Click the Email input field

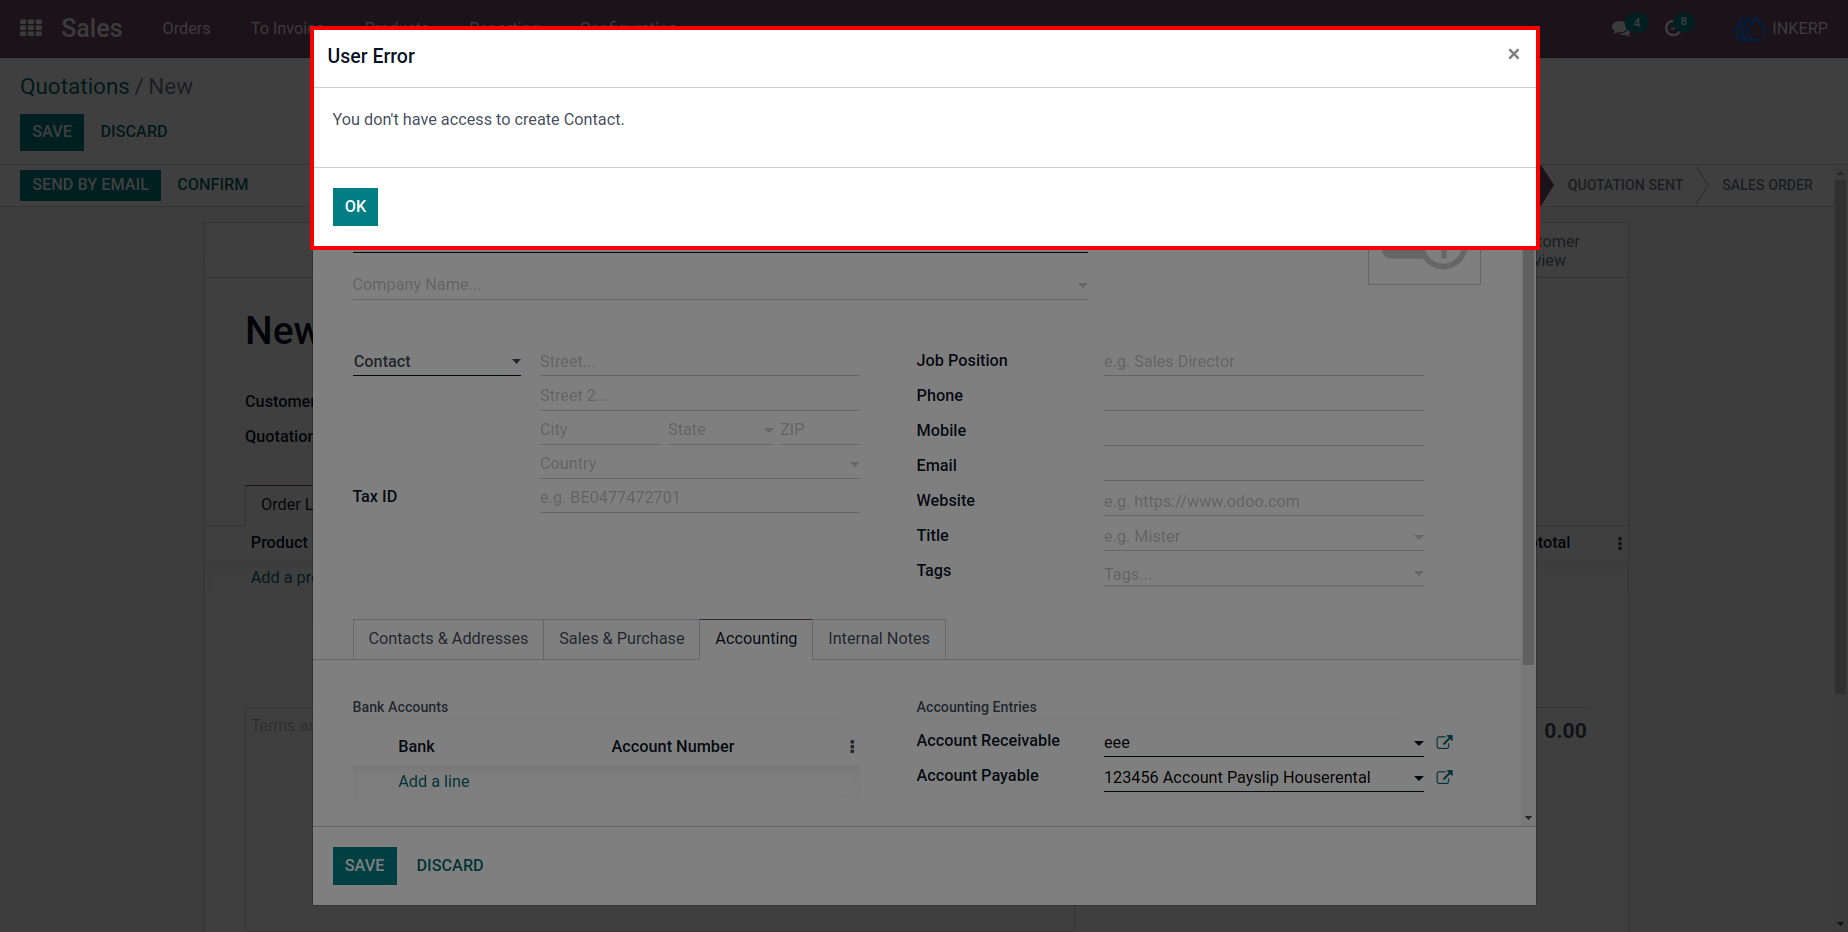click(1264, 466)
